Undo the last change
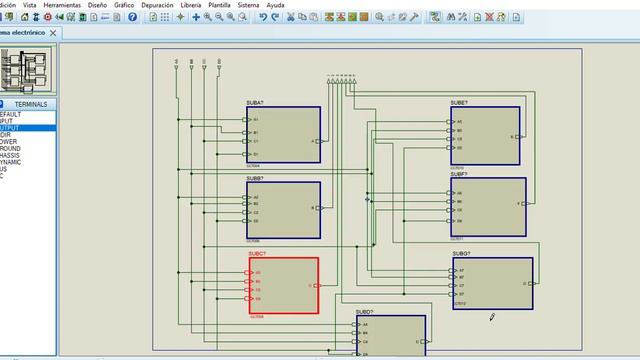 [x=263, y=17]
